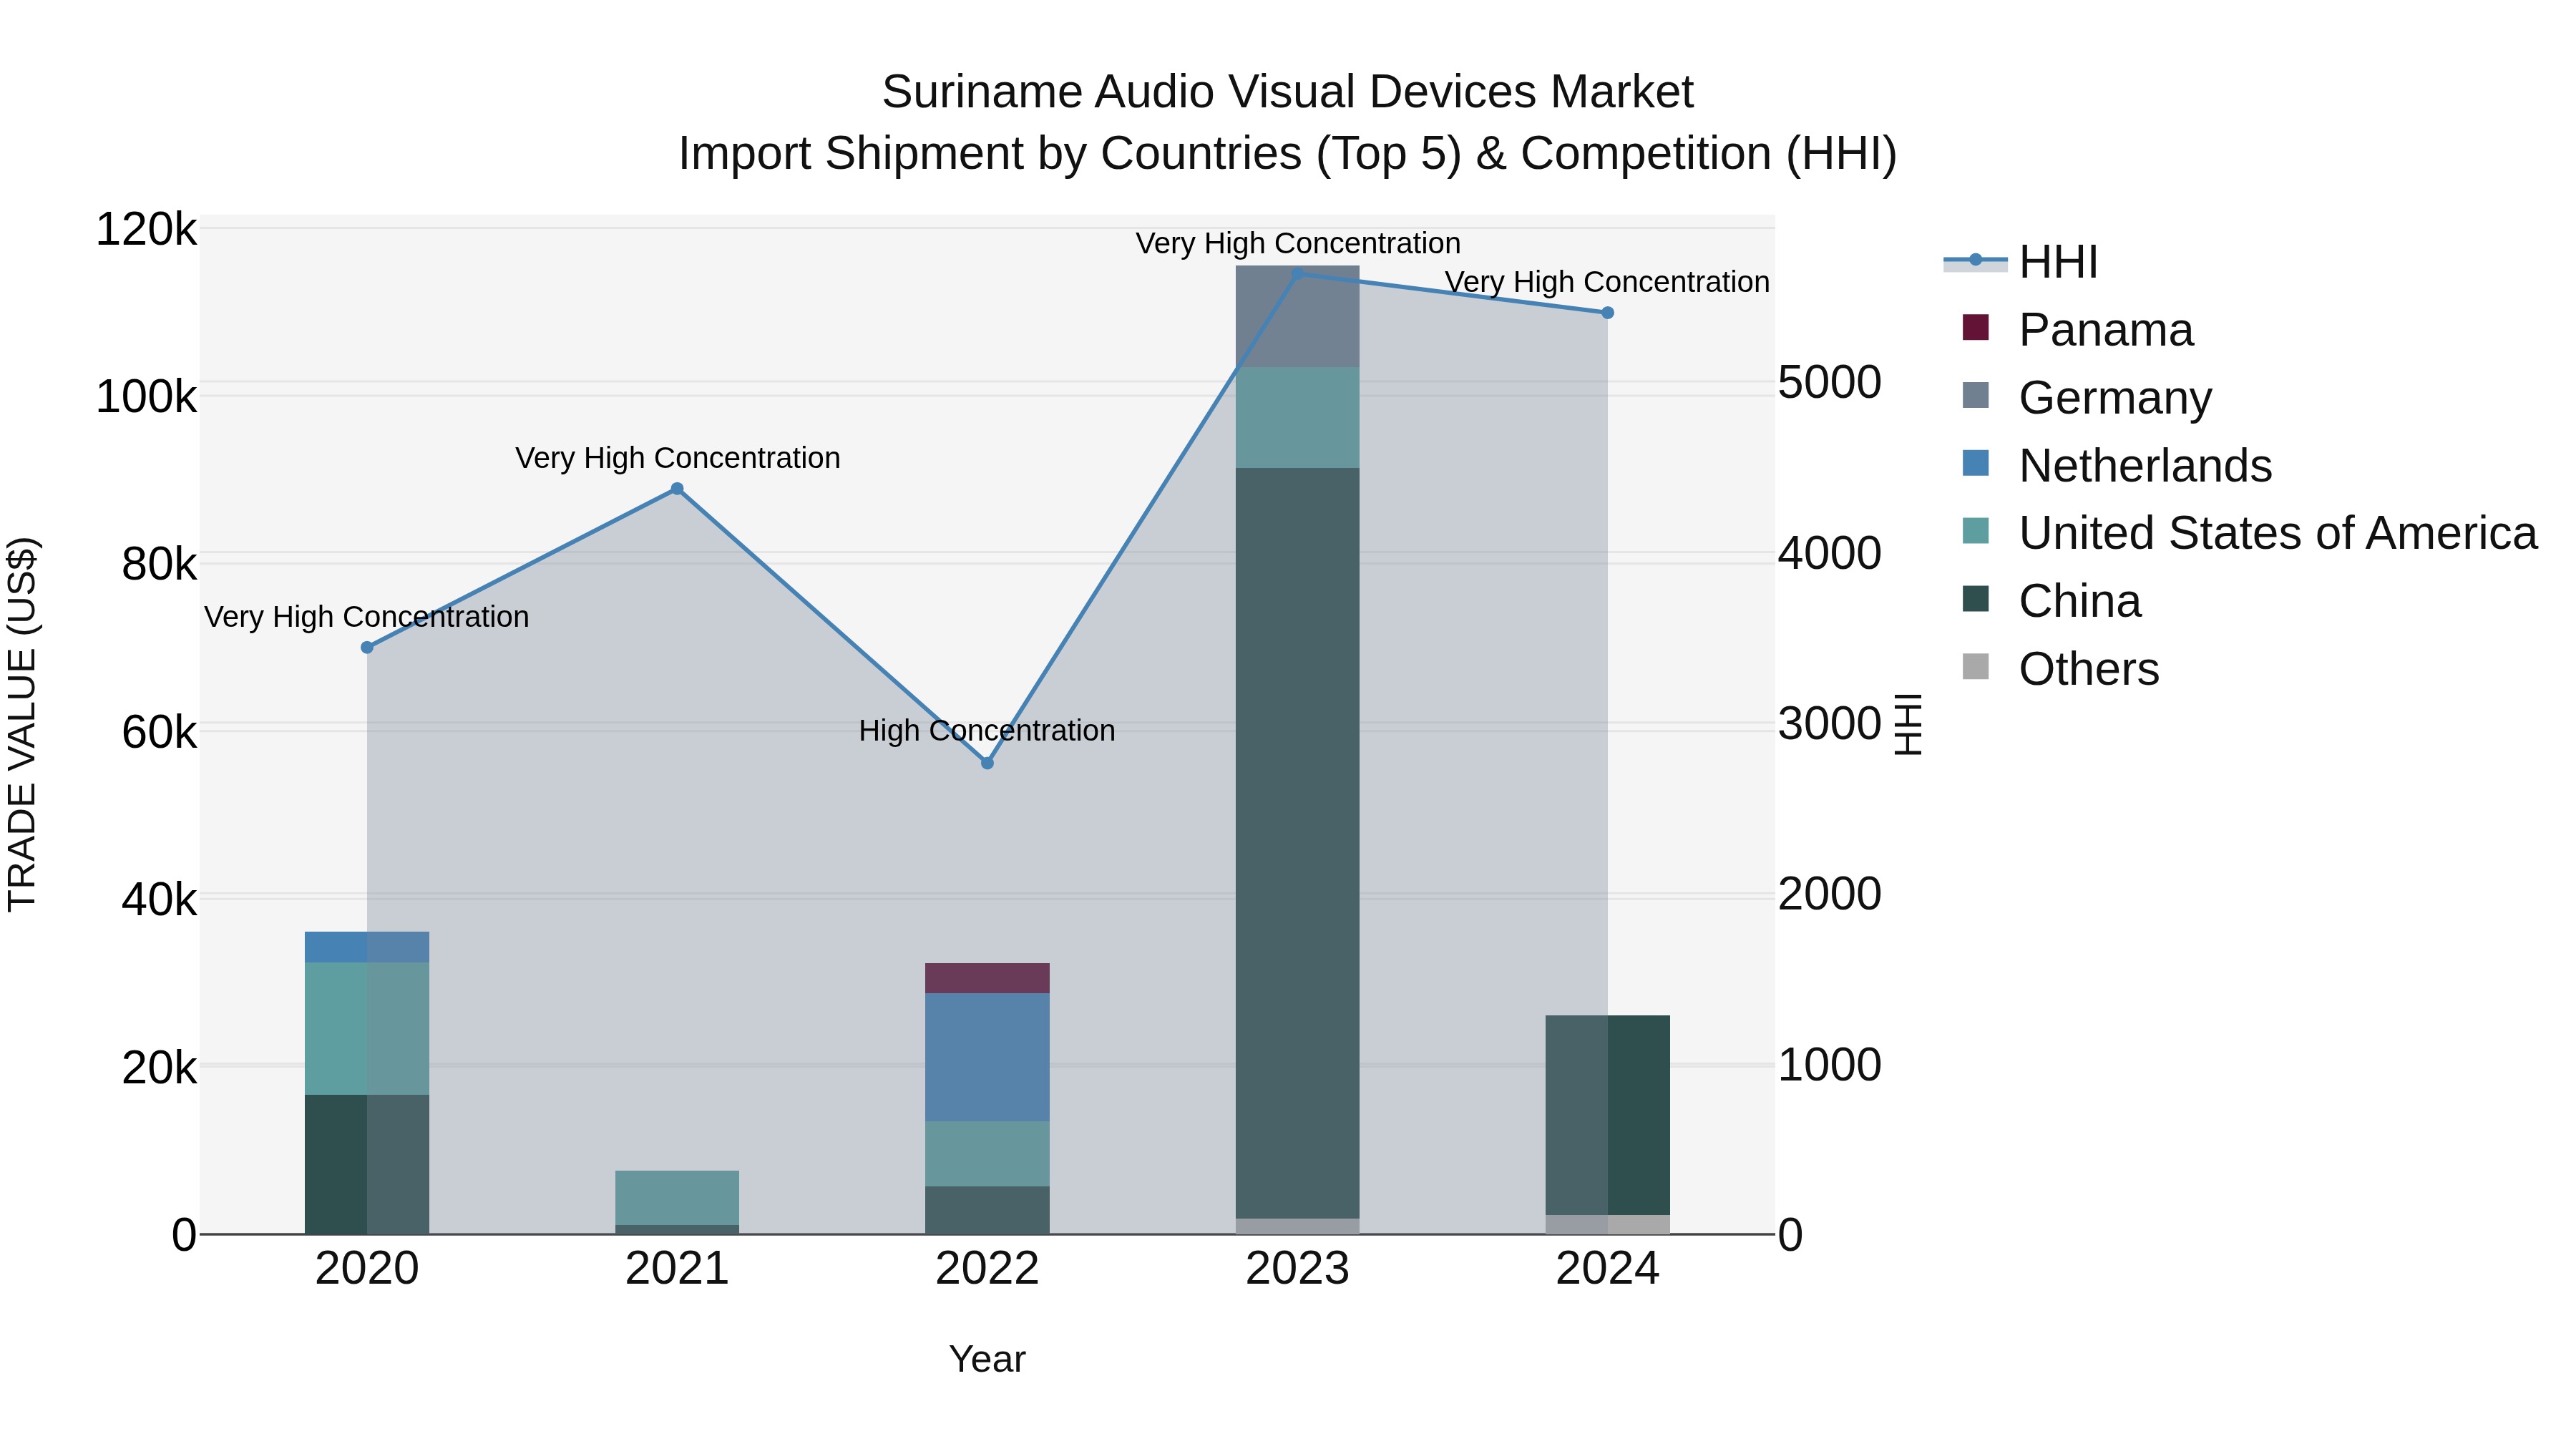Click the 3000 HHI axis tick label
Image resolution: width=2576 pixels, height=1449 pixels.
[1830, 723]
